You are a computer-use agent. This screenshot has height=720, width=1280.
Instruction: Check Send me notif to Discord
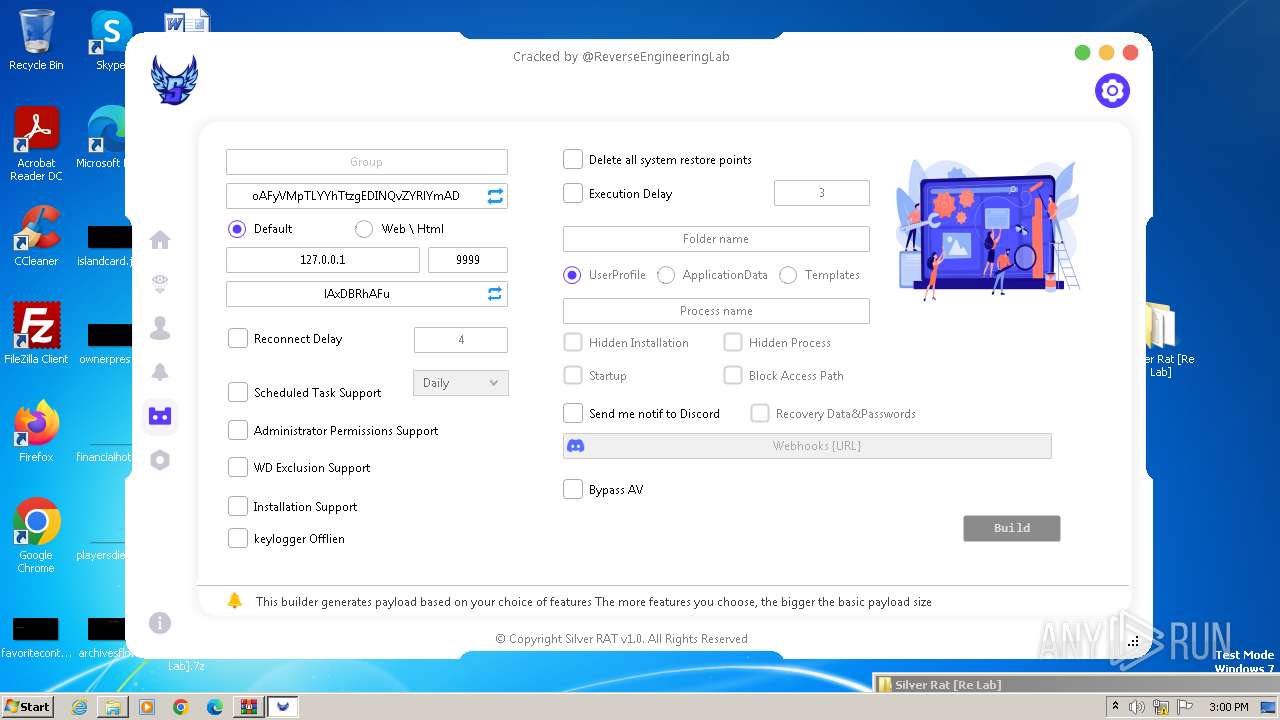click(x=573, y=413)
